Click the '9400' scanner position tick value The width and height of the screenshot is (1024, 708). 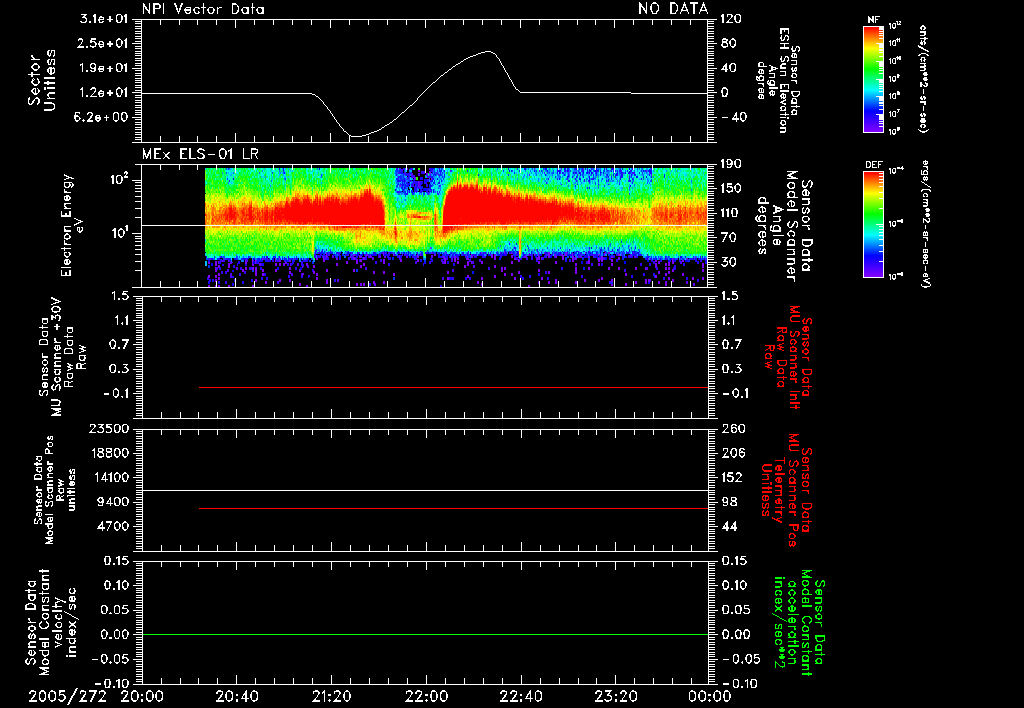coord(112,502)
